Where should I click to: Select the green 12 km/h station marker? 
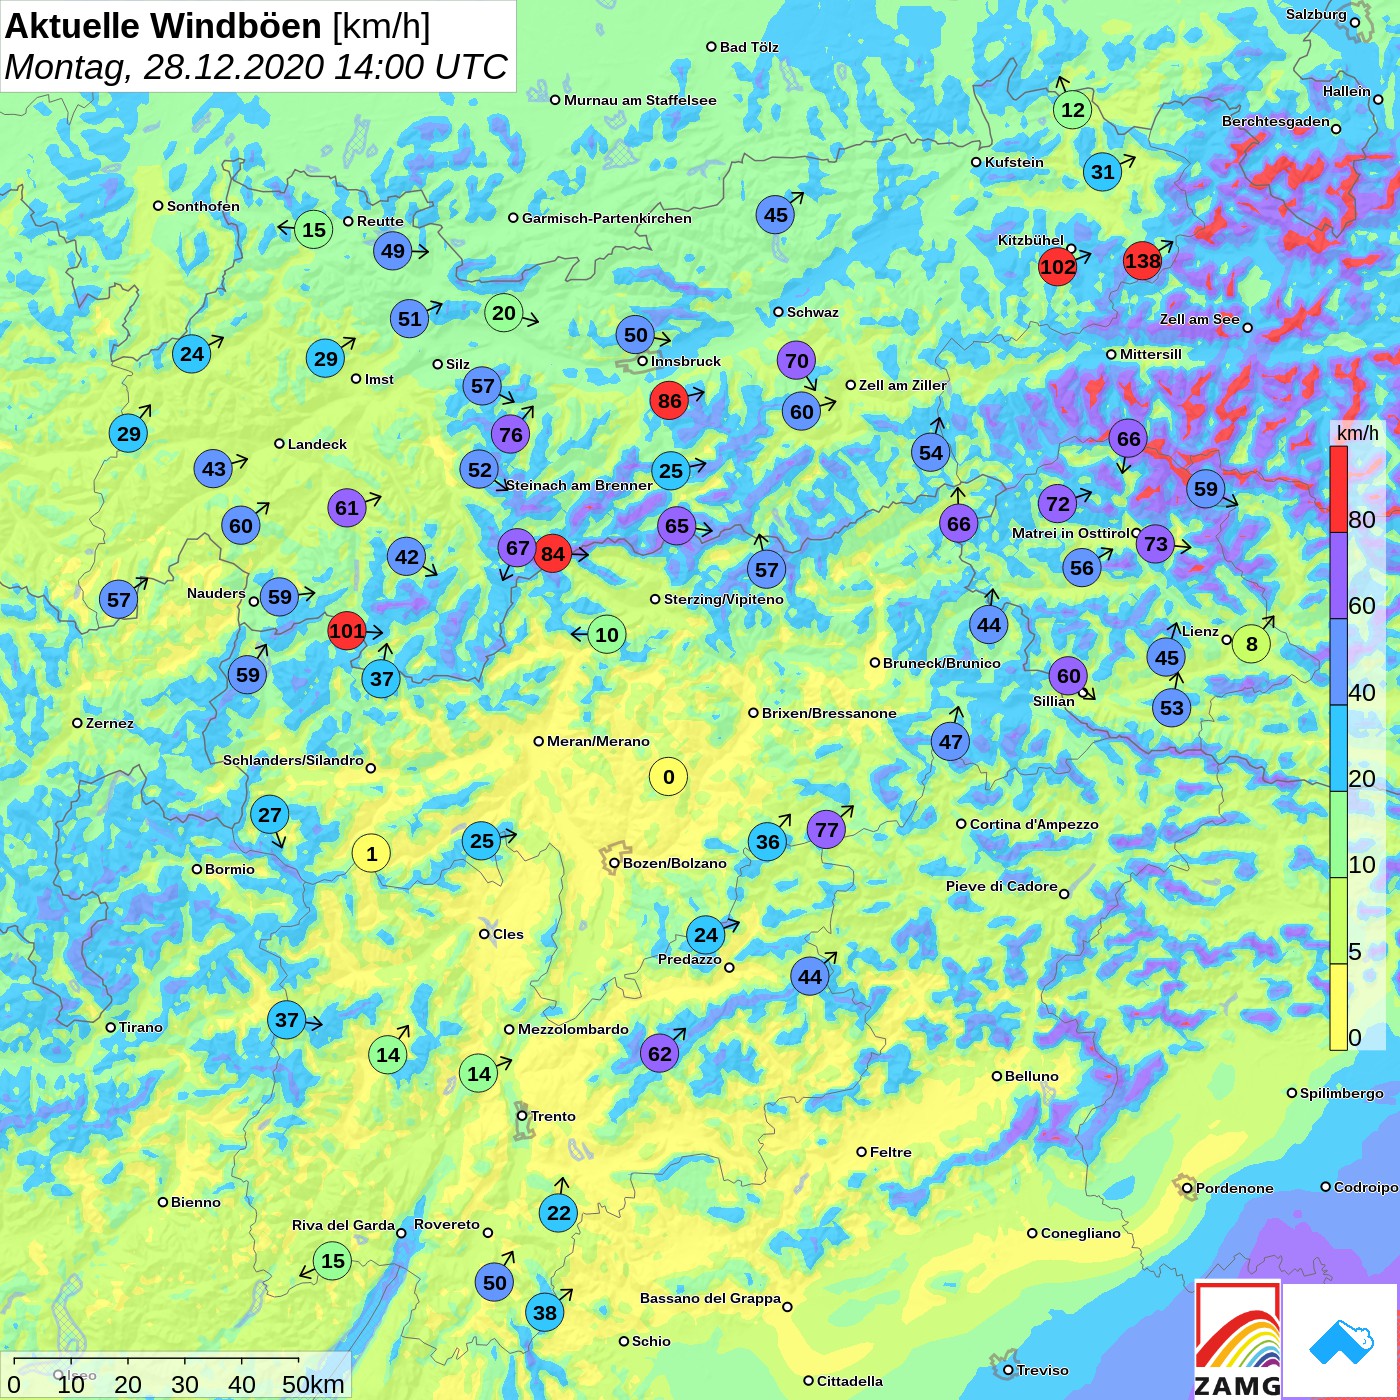(x=1072, y=109)
